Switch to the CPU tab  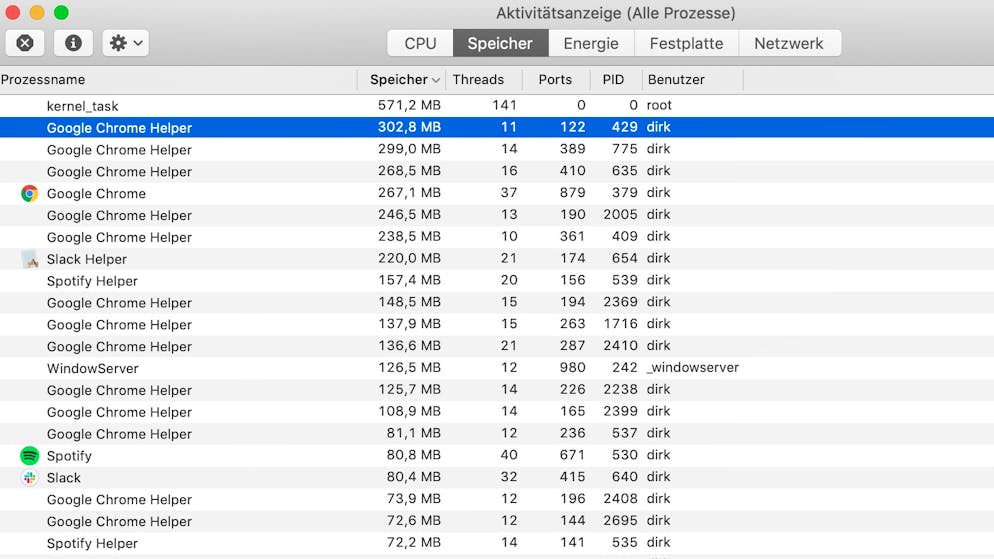point(420,43)
